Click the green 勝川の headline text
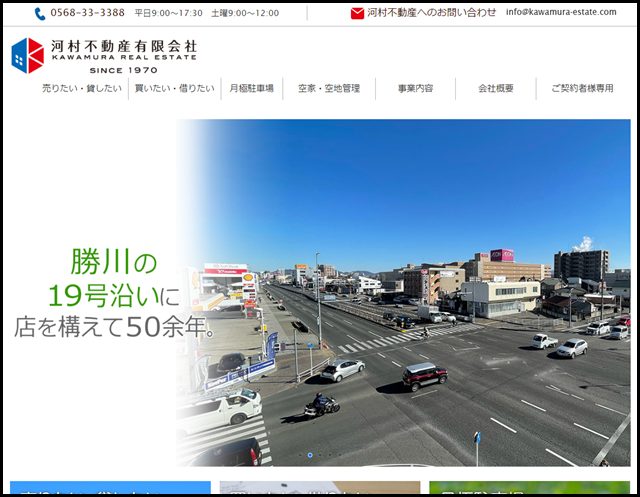The height and width of the screenshot is (497, 640). (x=114, y=262)
